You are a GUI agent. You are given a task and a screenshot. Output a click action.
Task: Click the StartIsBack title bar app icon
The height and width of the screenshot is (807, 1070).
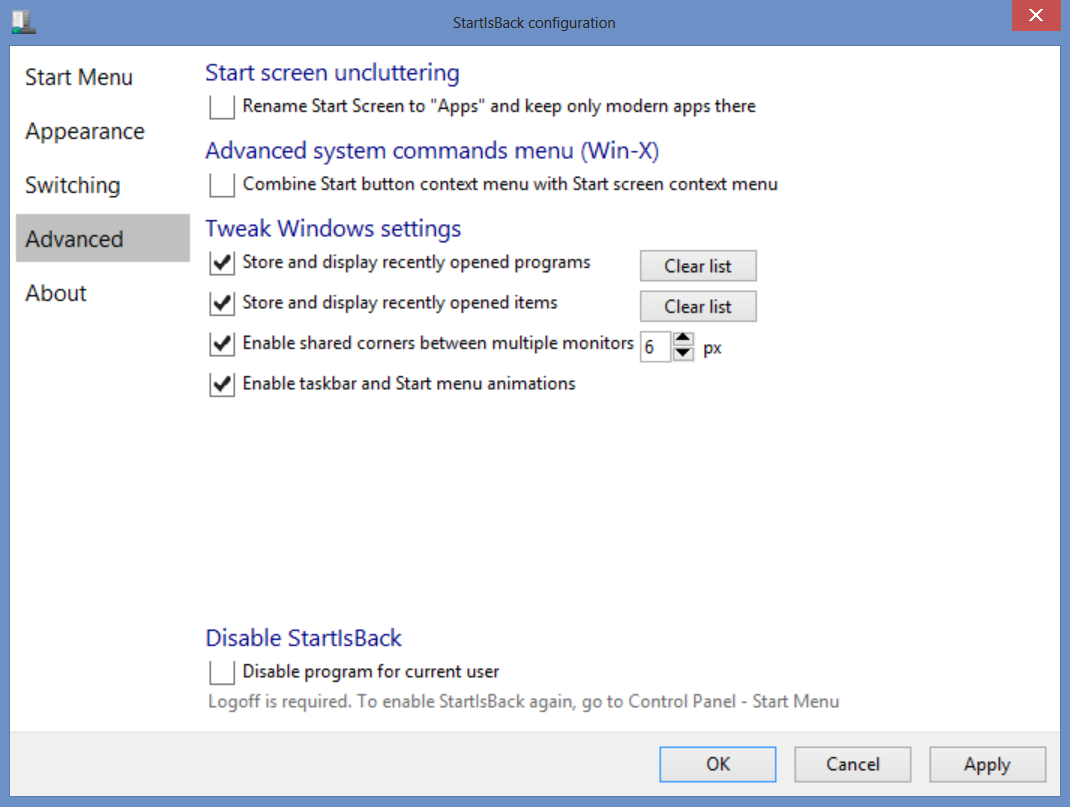click(24, 20)
